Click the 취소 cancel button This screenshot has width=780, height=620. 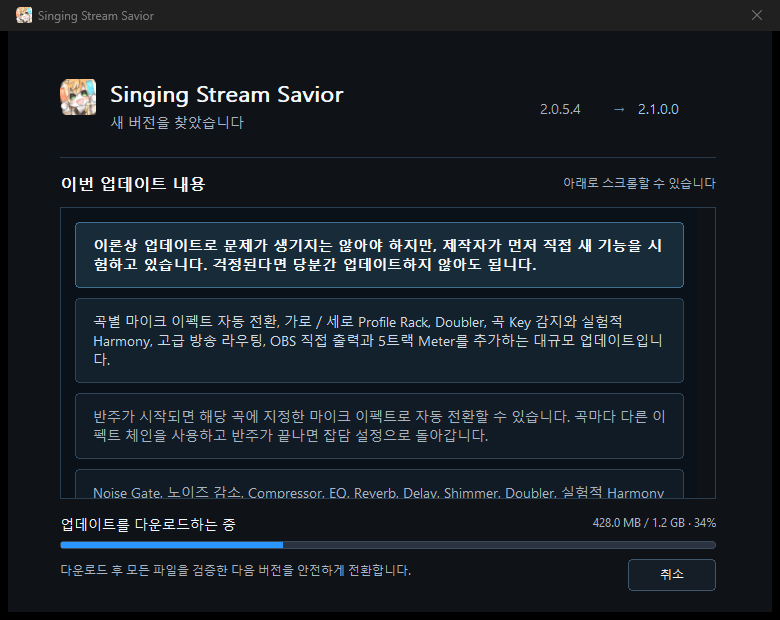(x=672, y=575)
